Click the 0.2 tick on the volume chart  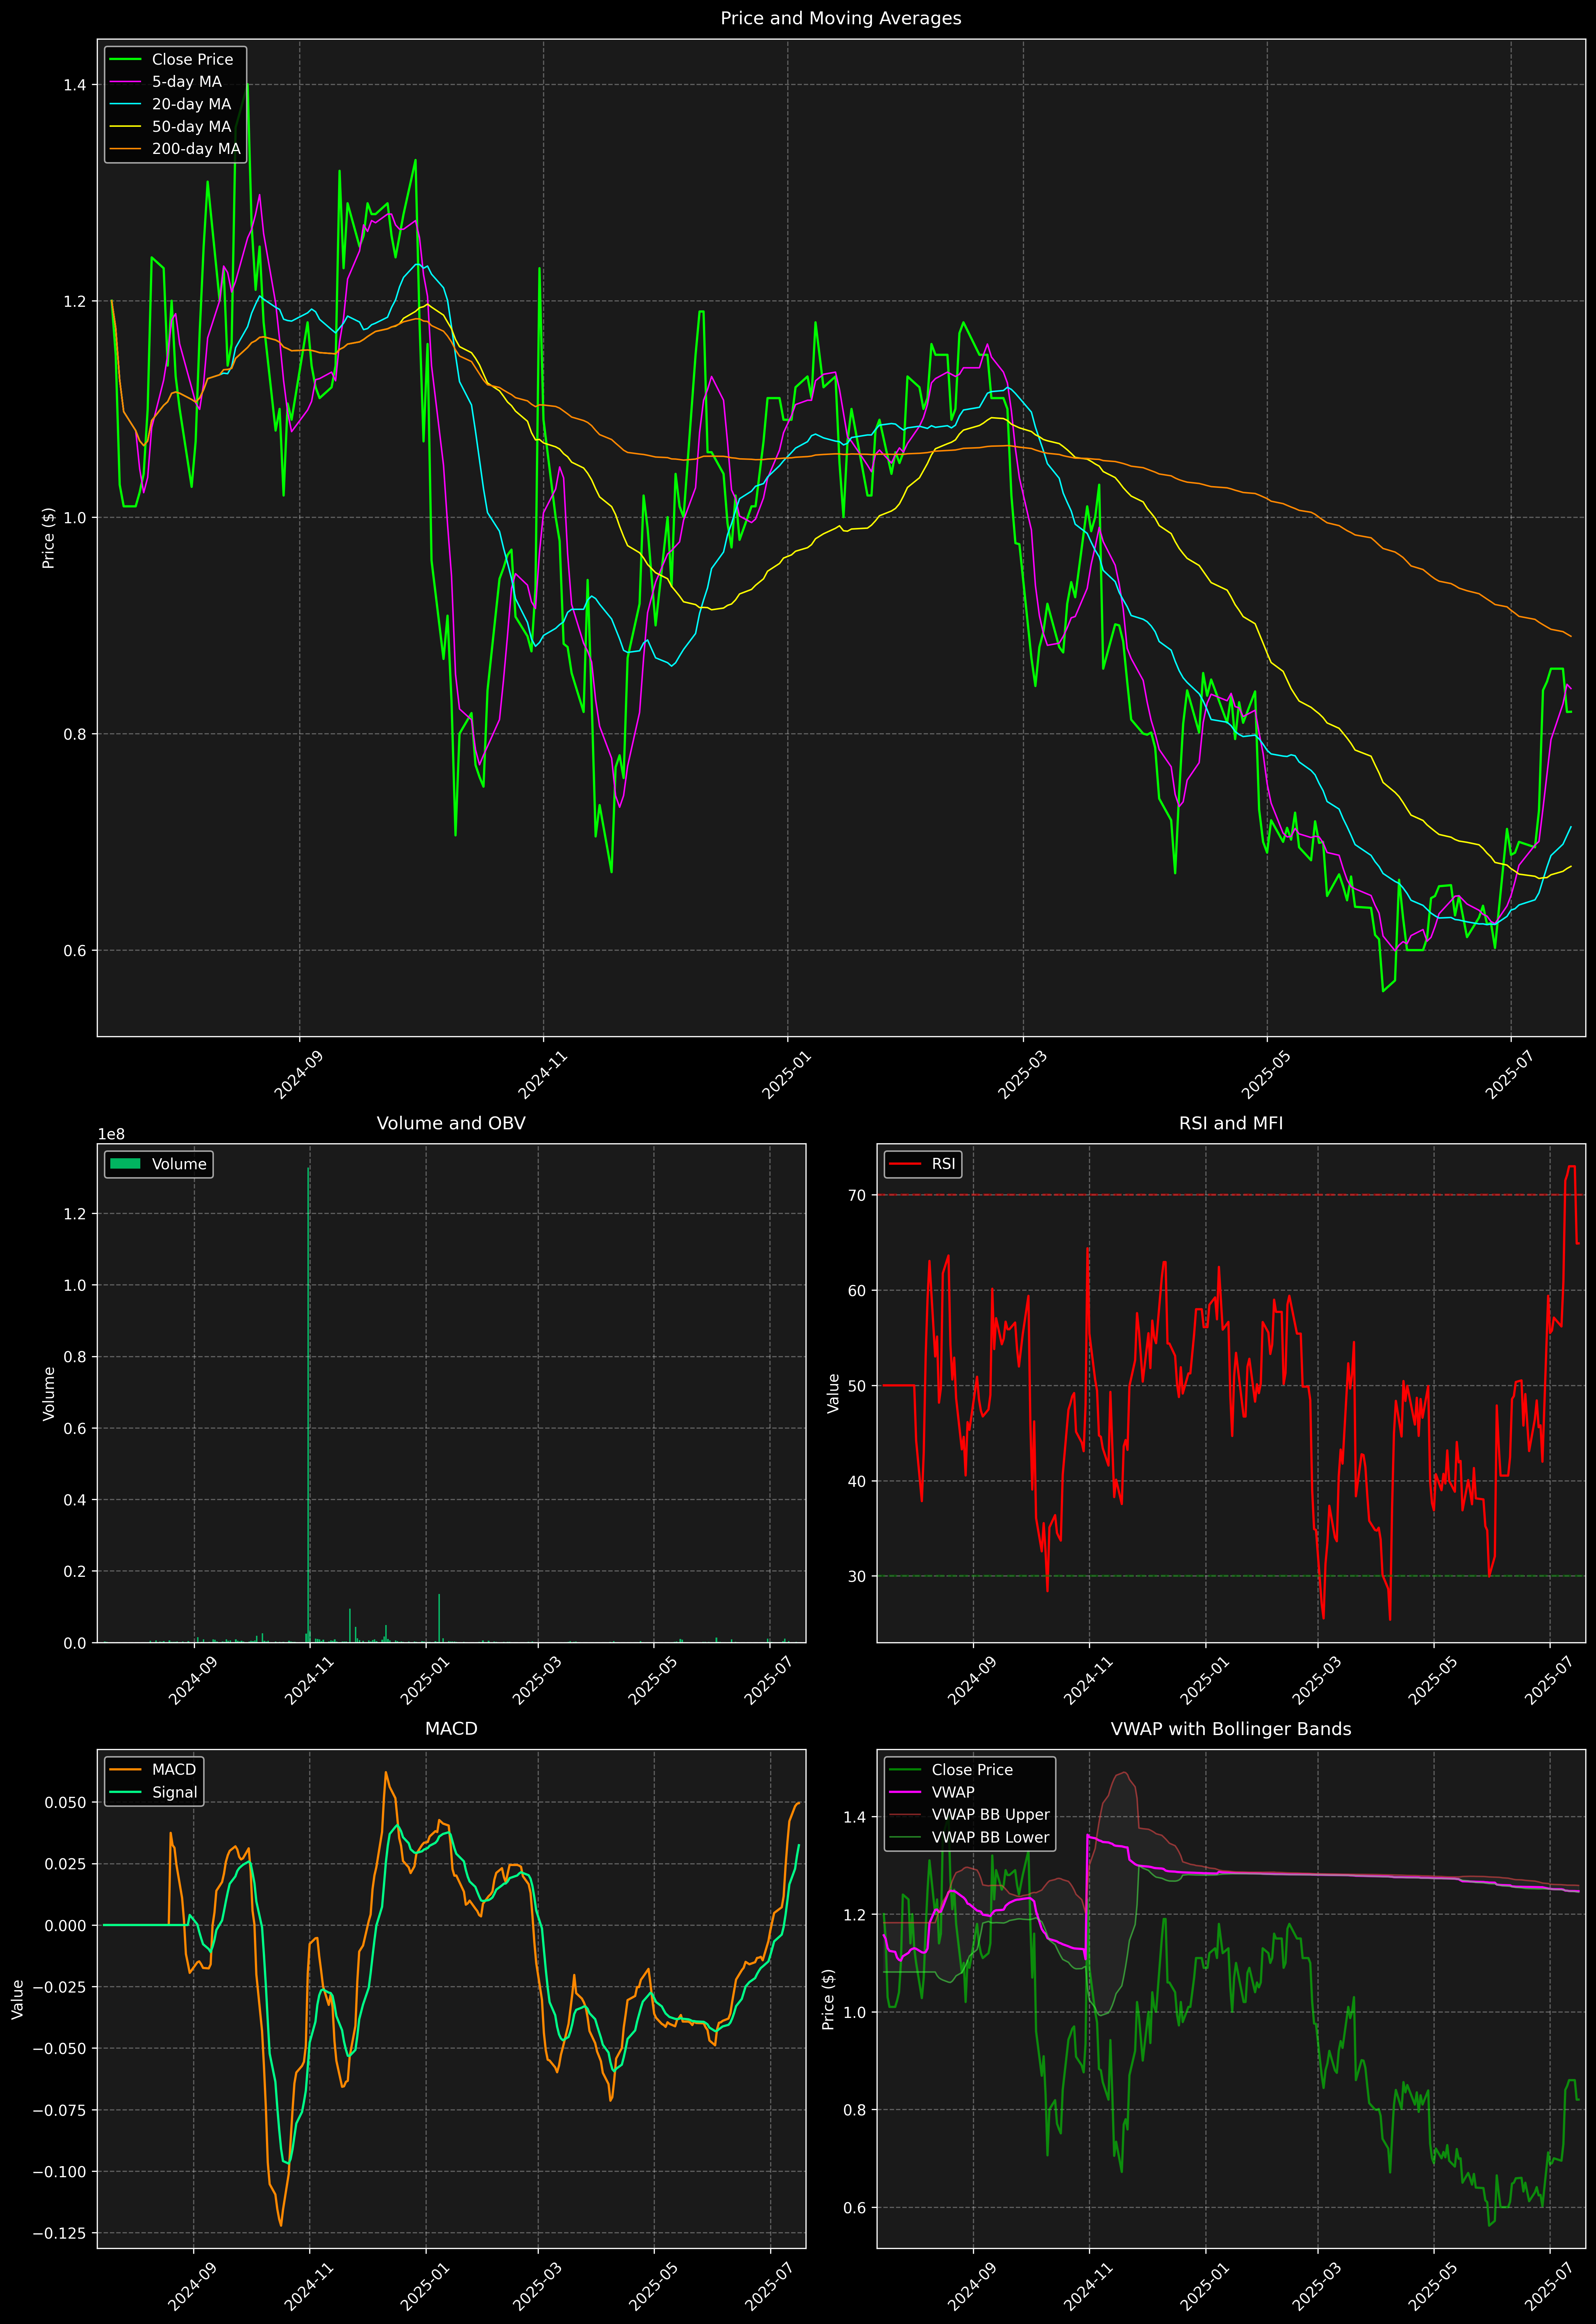(x=75, y=1572)
